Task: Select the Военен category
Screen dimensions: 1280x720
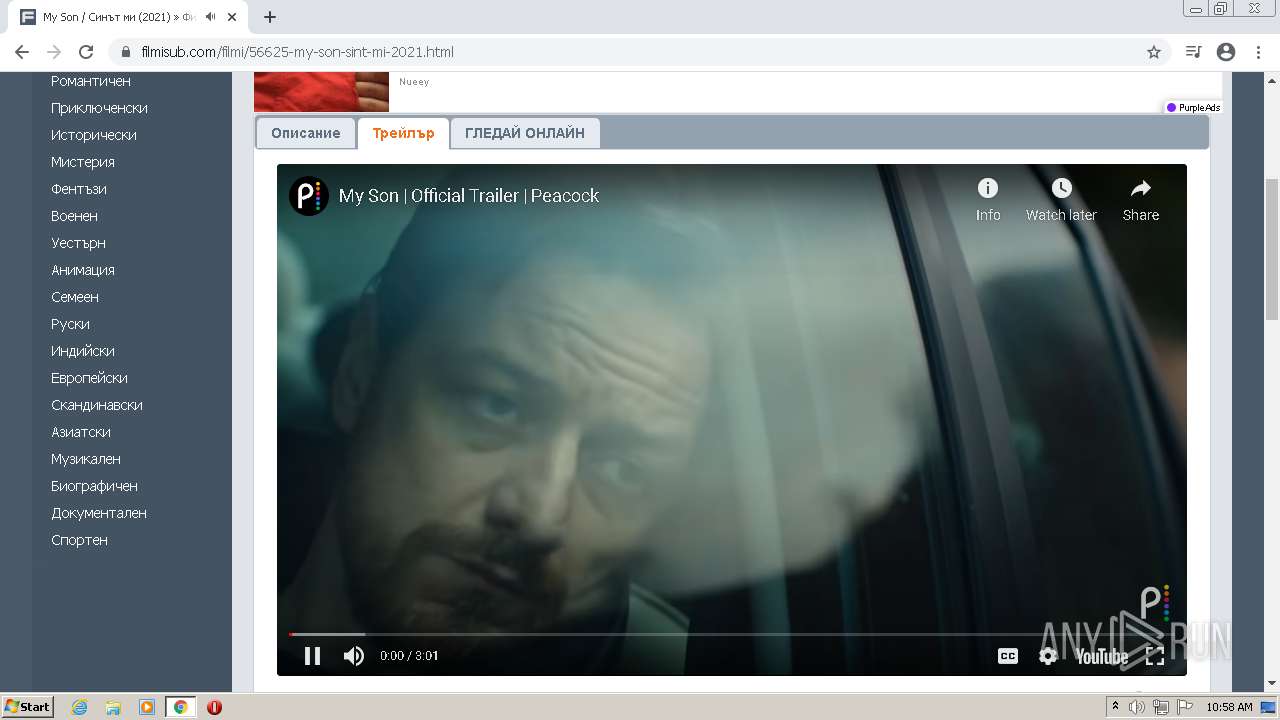Action: 74,216
